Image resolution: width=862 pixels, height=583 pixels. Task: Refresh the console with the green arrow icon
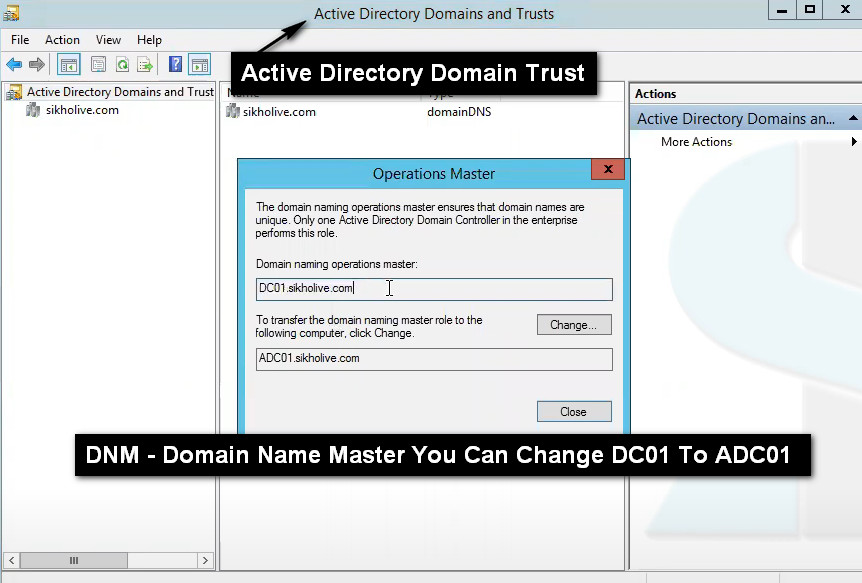122,65
